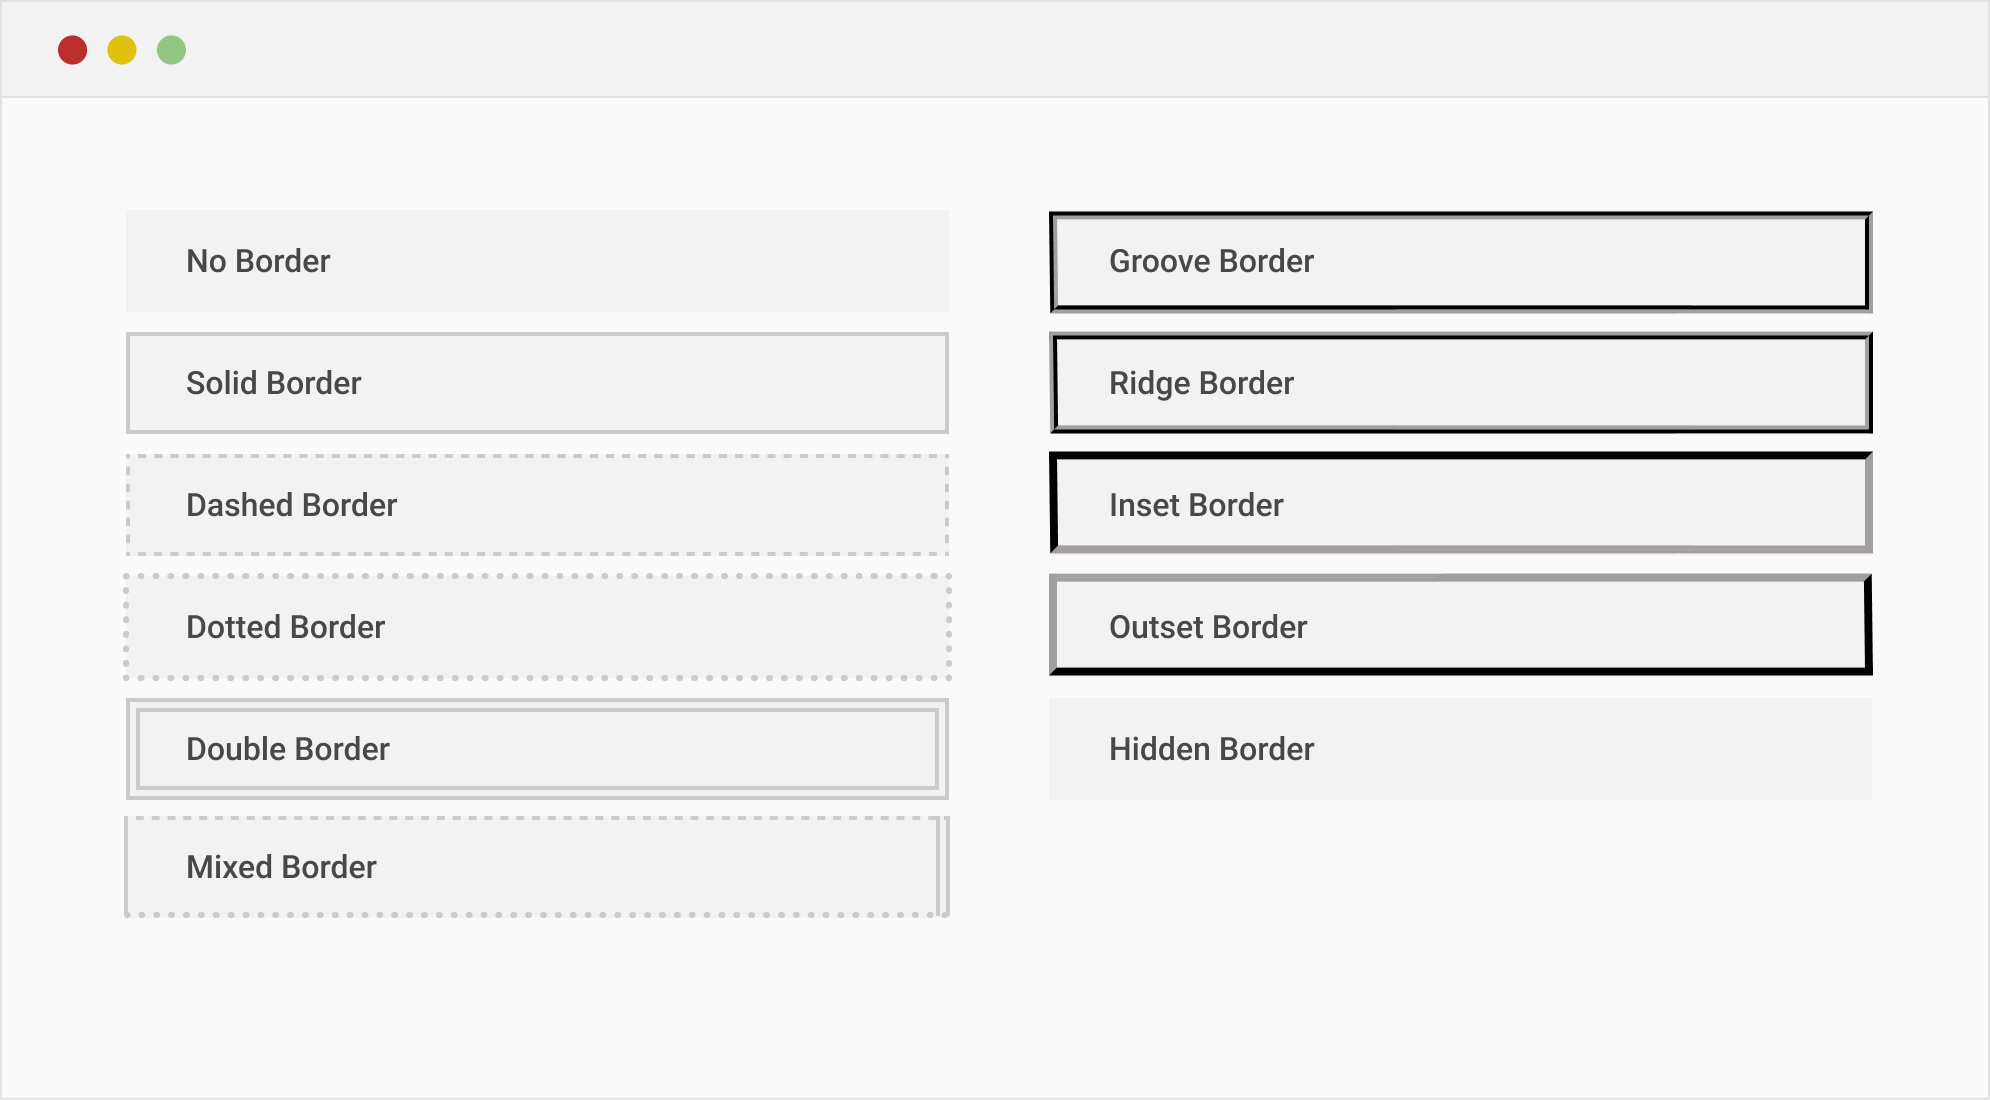Screen dimensions: 1990x1100
Task: Click the yellow traffic light button
Action: pos(122,48)
